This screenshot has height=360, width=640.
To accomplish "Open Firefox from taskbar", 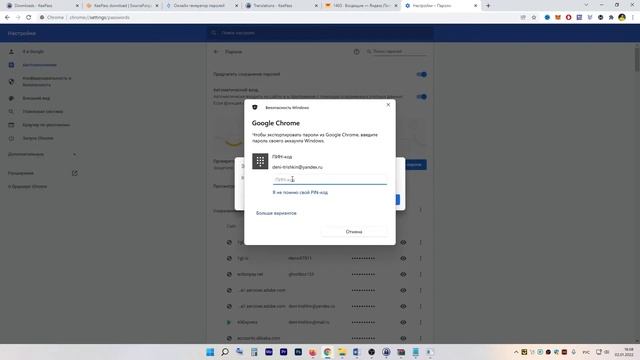I will [313, 352].
